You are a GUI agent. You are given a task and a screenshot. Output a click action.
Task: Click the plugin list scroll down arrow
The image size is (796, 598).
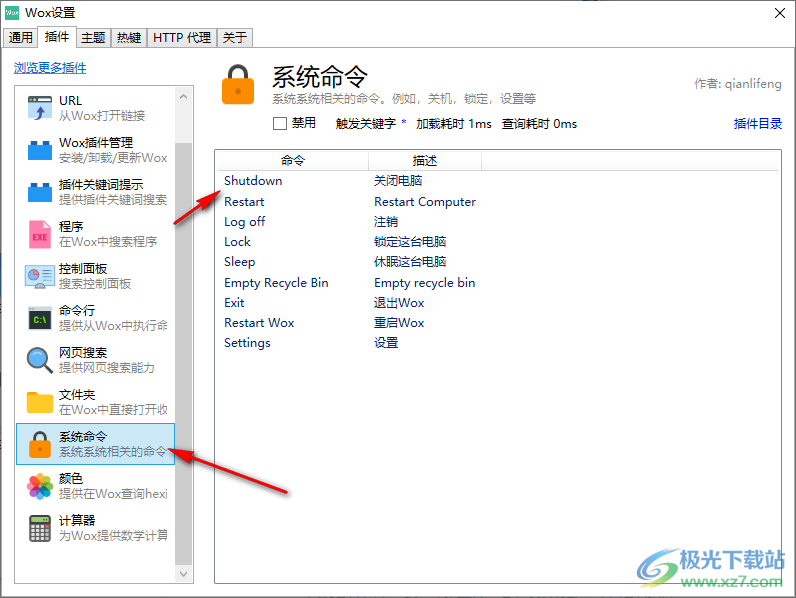tap(184, 574)
